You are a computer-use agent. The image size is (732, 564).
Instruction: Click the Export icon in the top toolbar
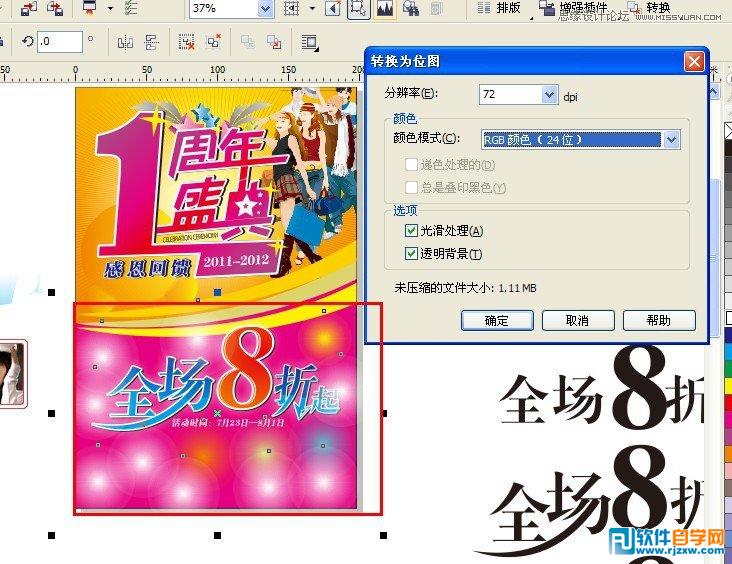pyautogui.click(x=55, y=7)
